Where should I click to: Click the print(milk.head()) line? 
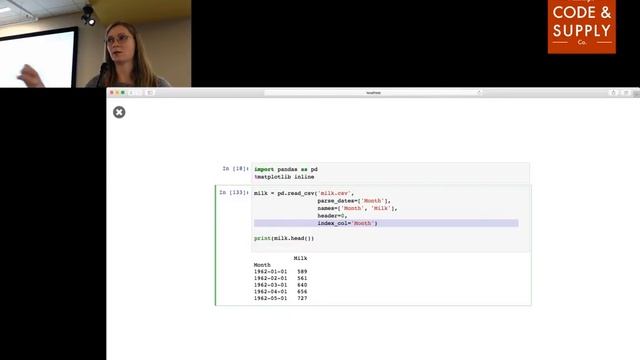pos(284,238)
